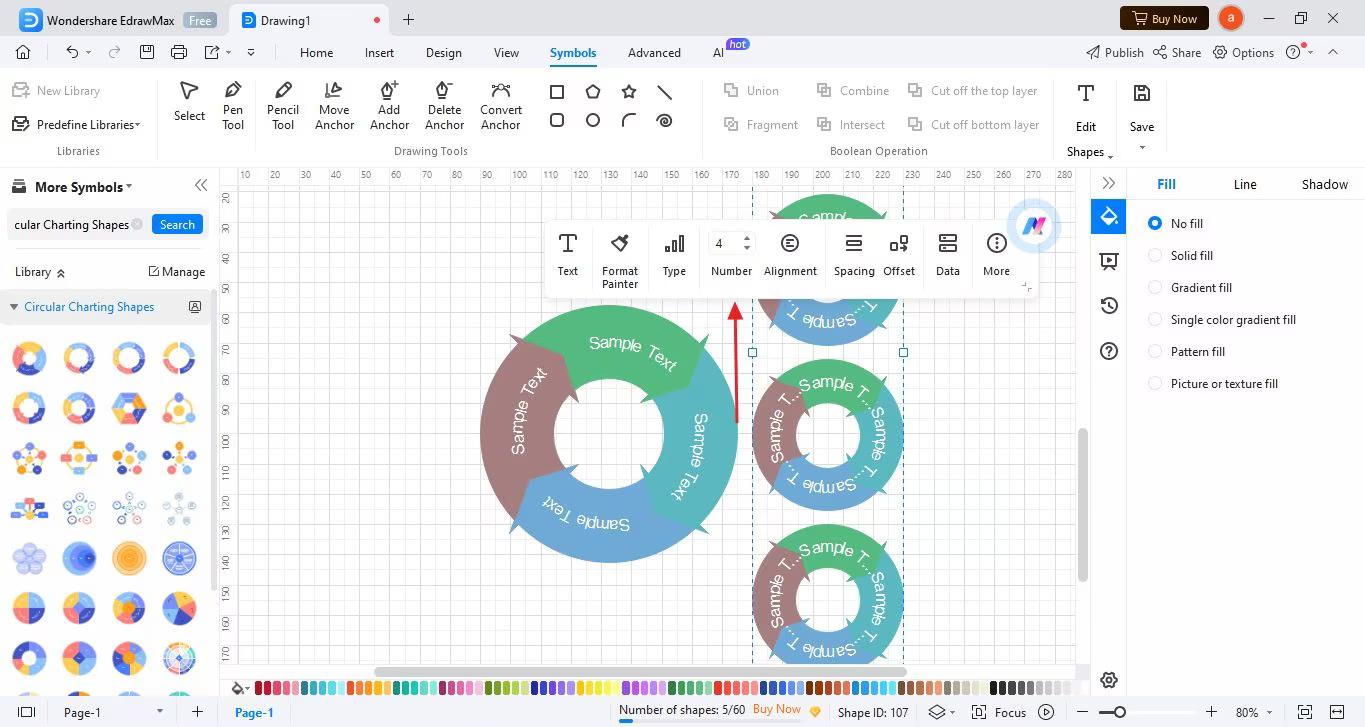Click the Home icon at top left
Image resolution: width=1365 pixels, height=727 pixels.
click(23, 52)
